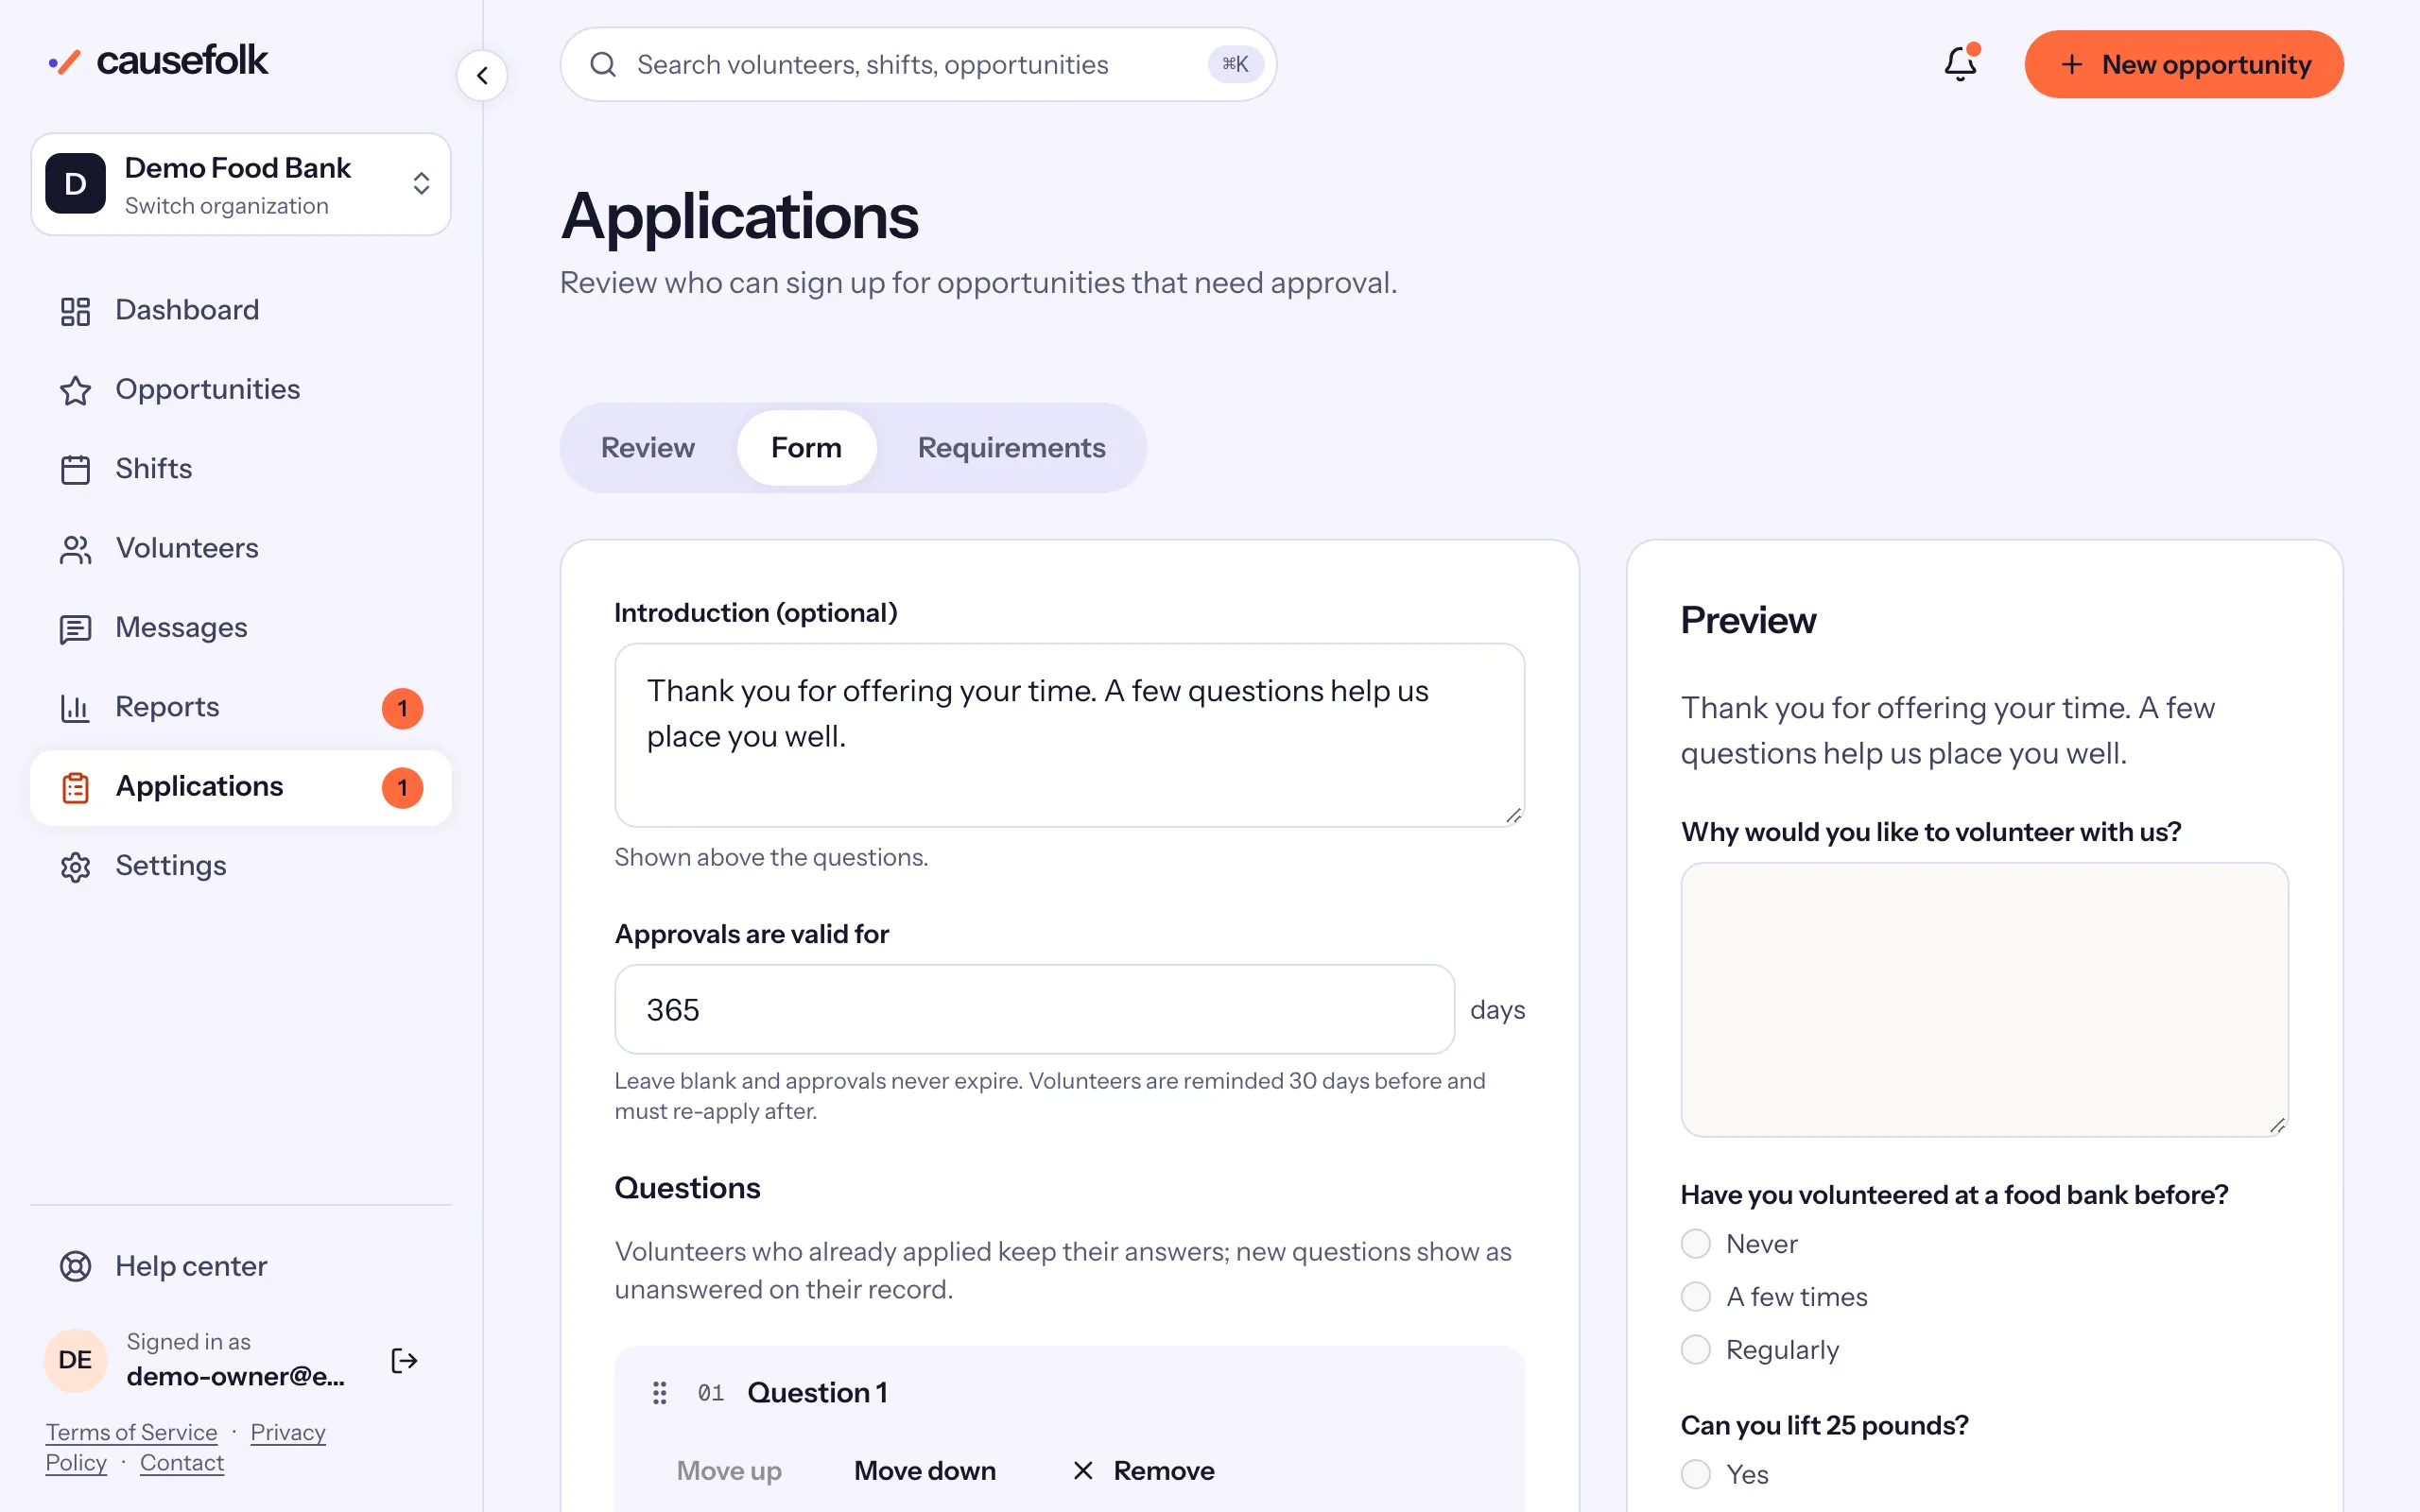This screenshot has width=2420, height=1512.
Task: Focus the search volunteers field
Action: point(918,64)
